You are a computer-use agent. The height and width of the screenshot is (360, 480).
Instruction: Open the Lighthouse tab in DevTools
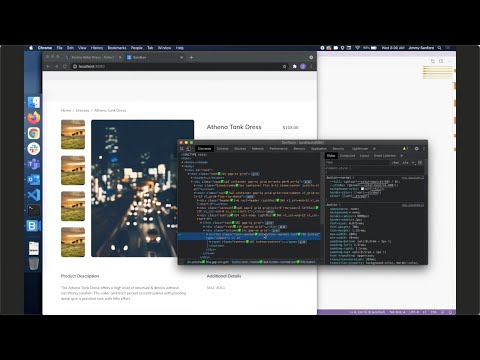360,149
